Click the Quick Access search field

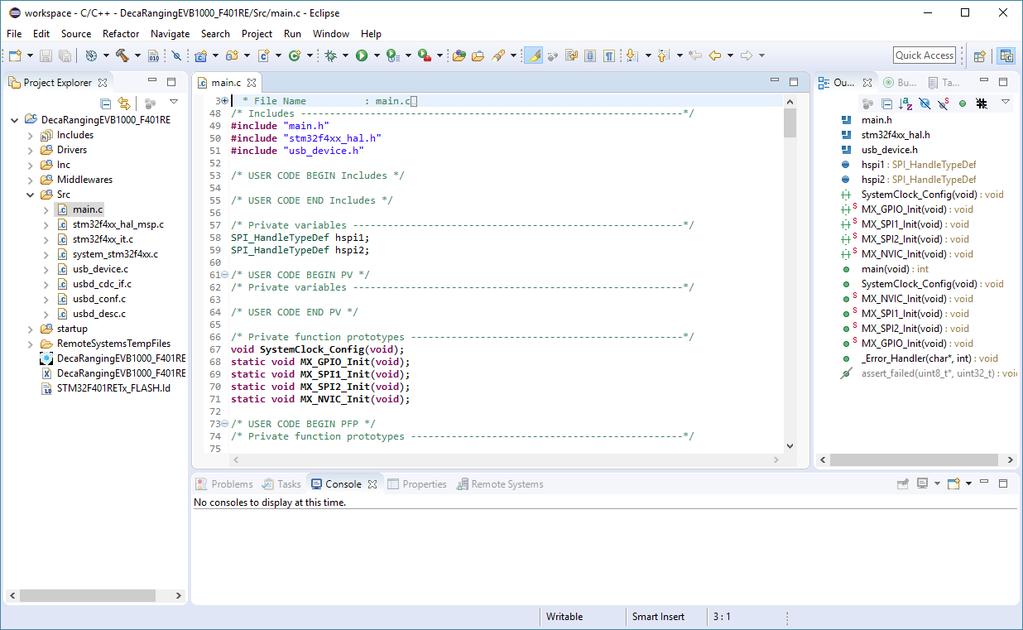pyautogui.click(x=924, y=55)
